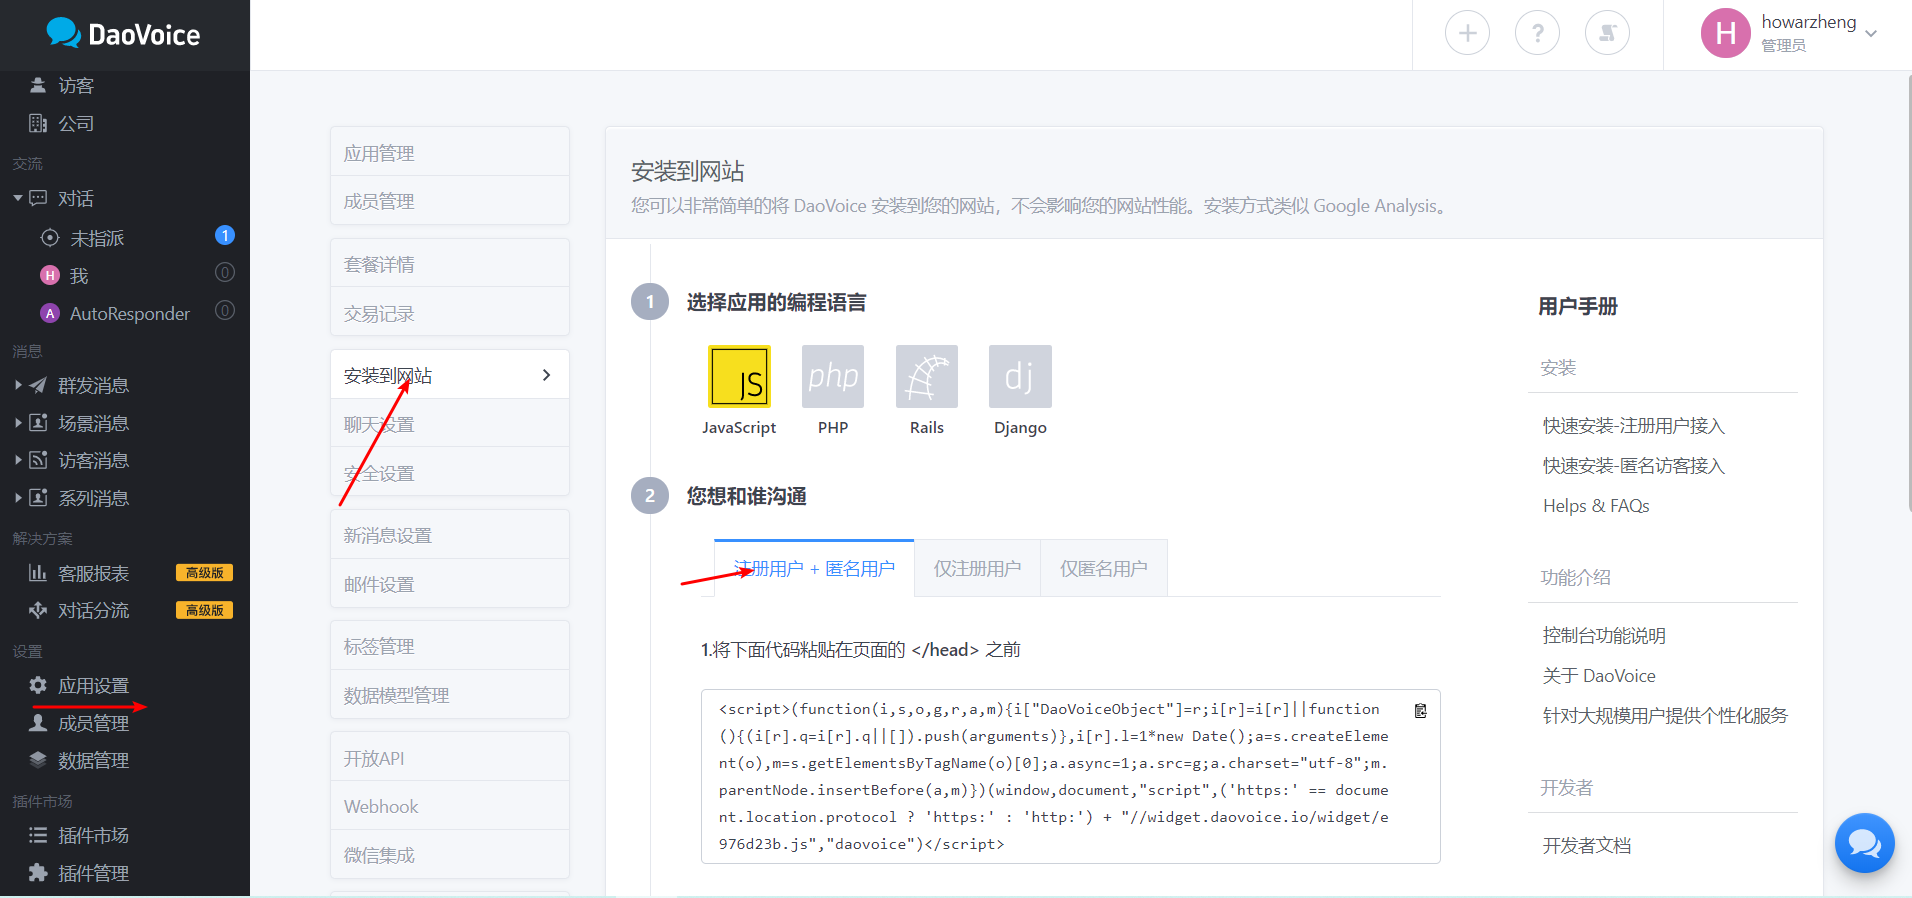Open 公司 in the sidebar
Image resolution: width=1912 pixels, height=898 pixels.
[x=76, y=124]
